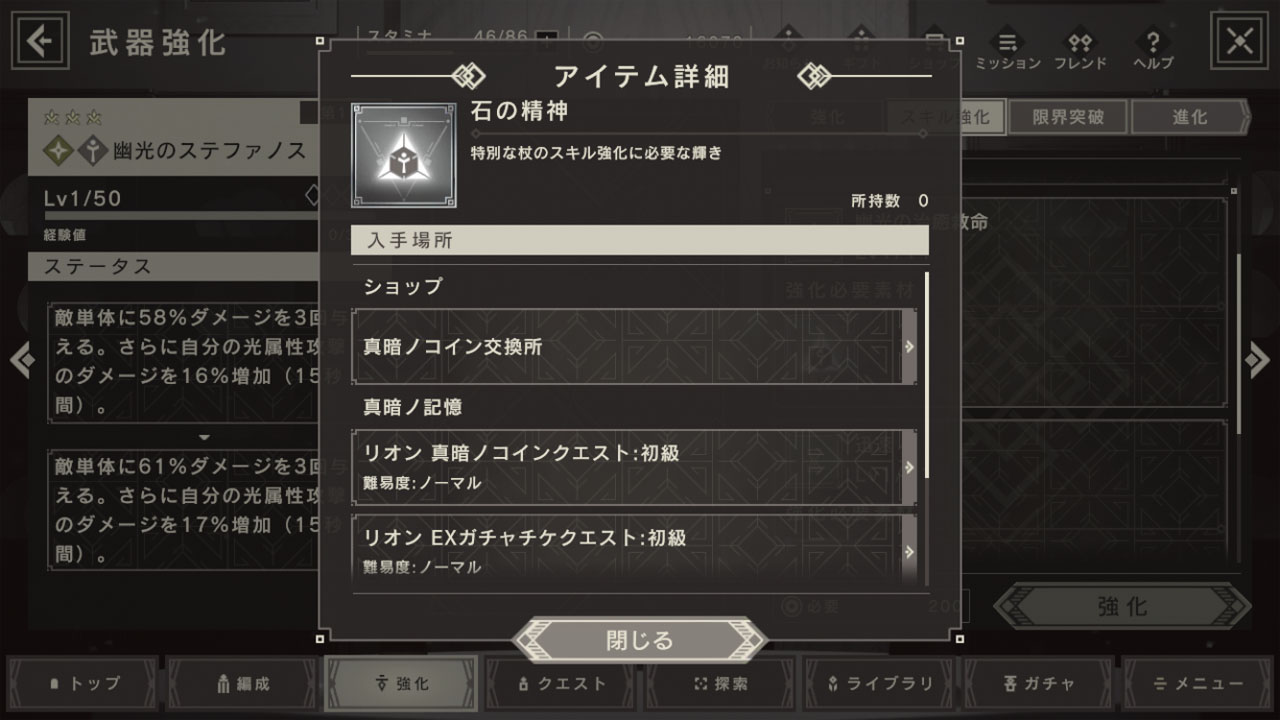Open the クエスト bottom navigation item
This screenshot has height=720, width=1280.
[x=560, y=684]
